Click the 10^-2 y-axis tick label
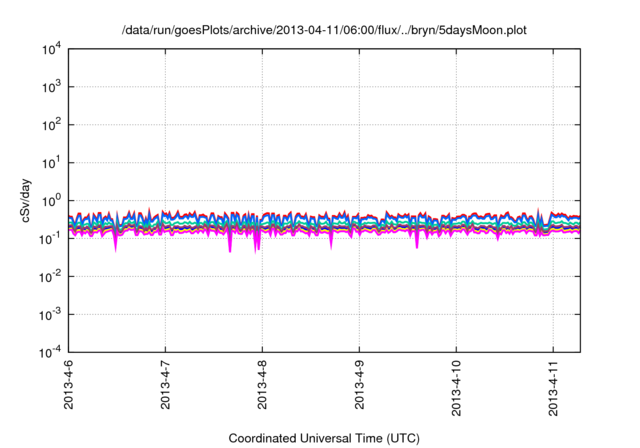640x448 pixels. pos(50,277)
